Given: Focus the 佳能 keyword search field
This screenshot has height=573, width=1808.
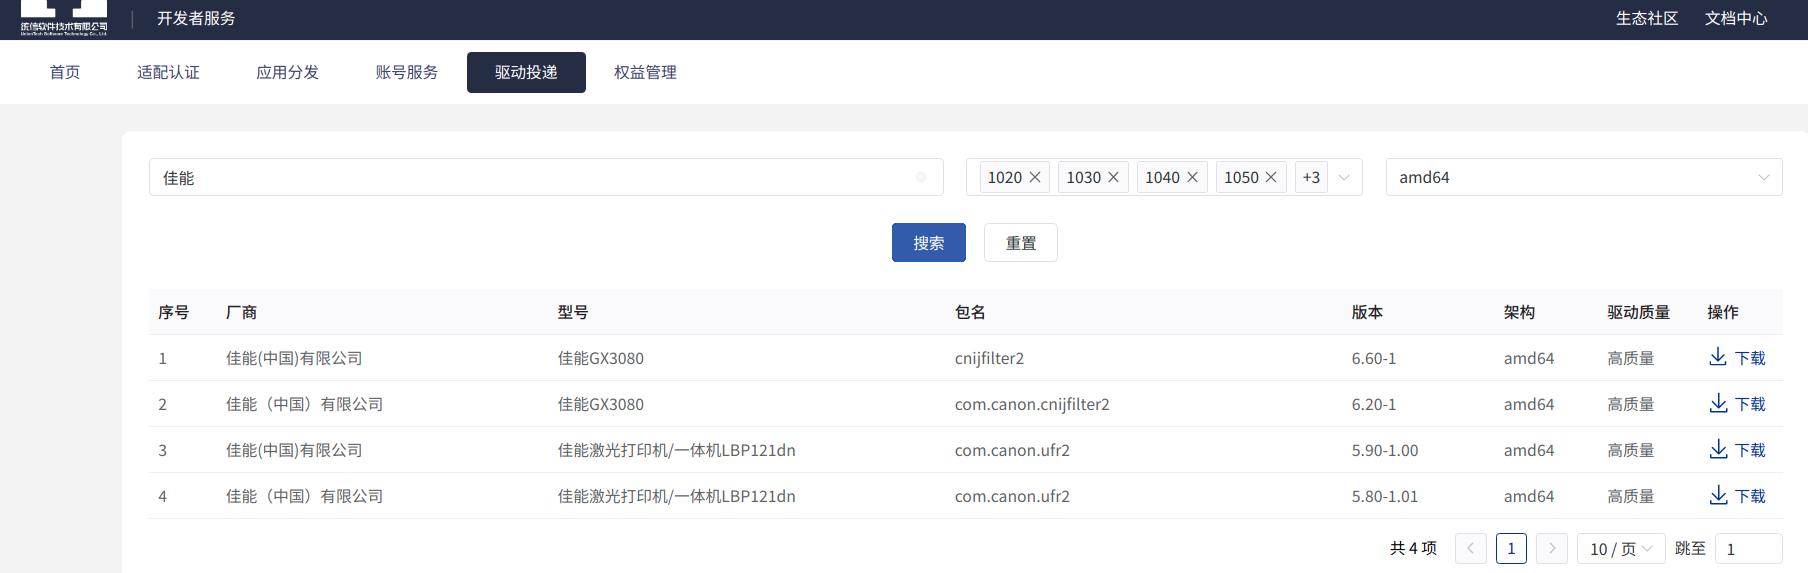Looking at the screenshot, I should pyautogui.click(x=546, y=177).
